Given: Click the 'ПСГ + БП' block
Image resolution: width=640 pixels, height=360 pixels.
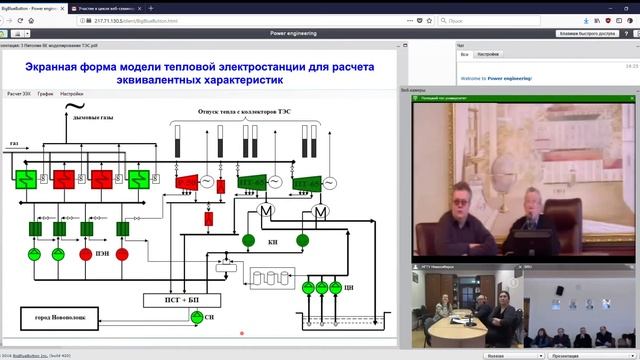Looking at the screenshot, I should pyautogui.click(x=182, y=300).
